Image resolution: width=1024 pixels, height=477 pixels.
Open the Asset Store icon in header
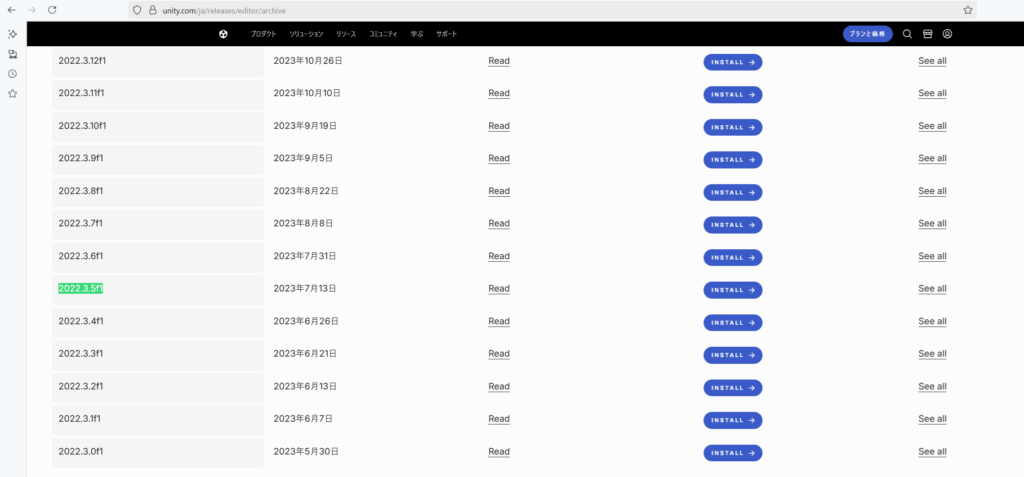click(927, 34)
